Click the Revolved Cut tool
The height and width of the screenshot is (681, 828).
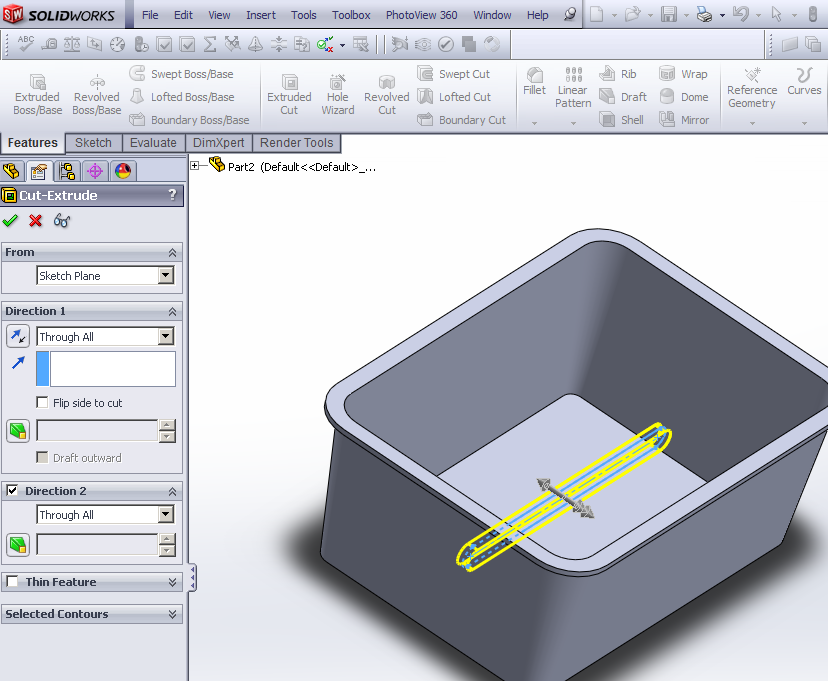[387, 94]
